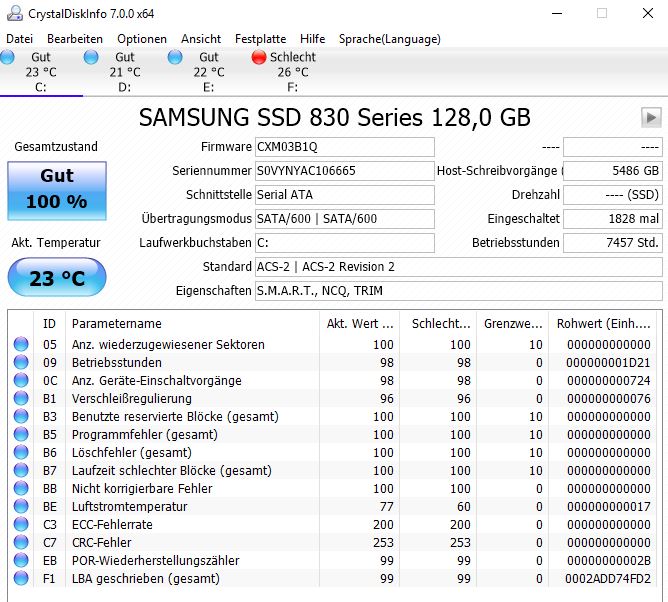668x602 pixels.
Task: Go to next disk with arrow button
Action: click(651, 117)
